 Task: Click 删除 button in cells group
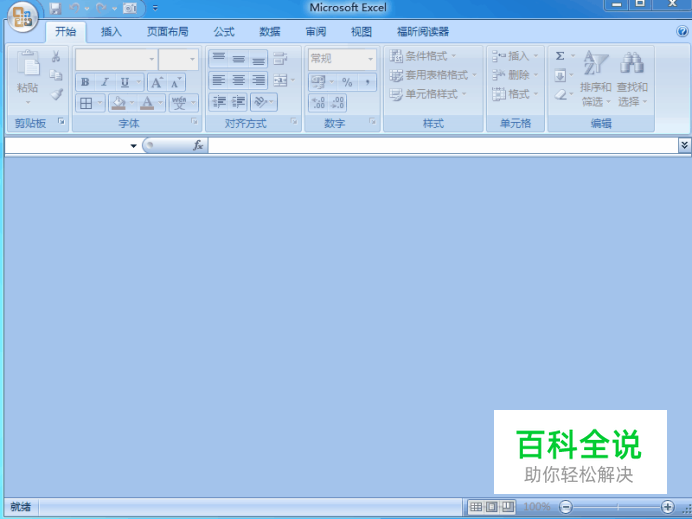(515, 75)
